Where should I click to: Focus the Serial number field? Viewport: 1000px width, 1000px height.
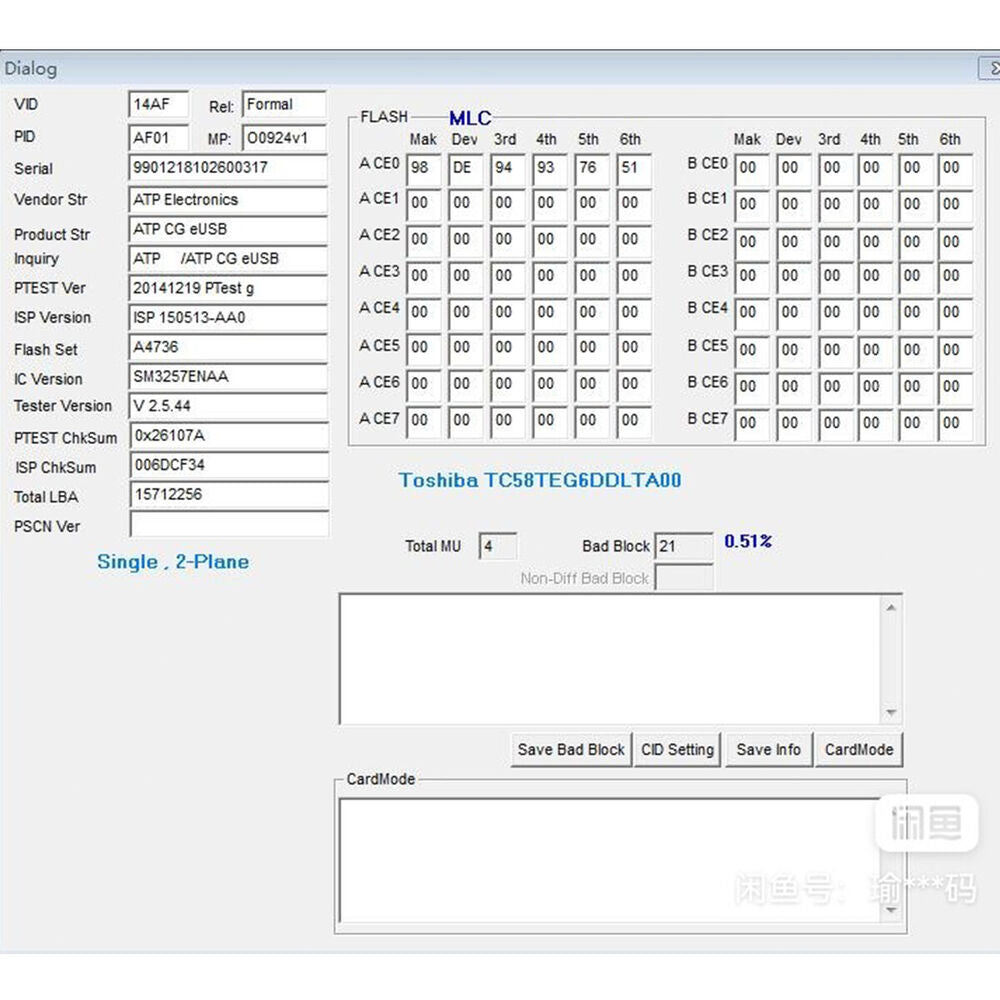[x=228, y=168]
